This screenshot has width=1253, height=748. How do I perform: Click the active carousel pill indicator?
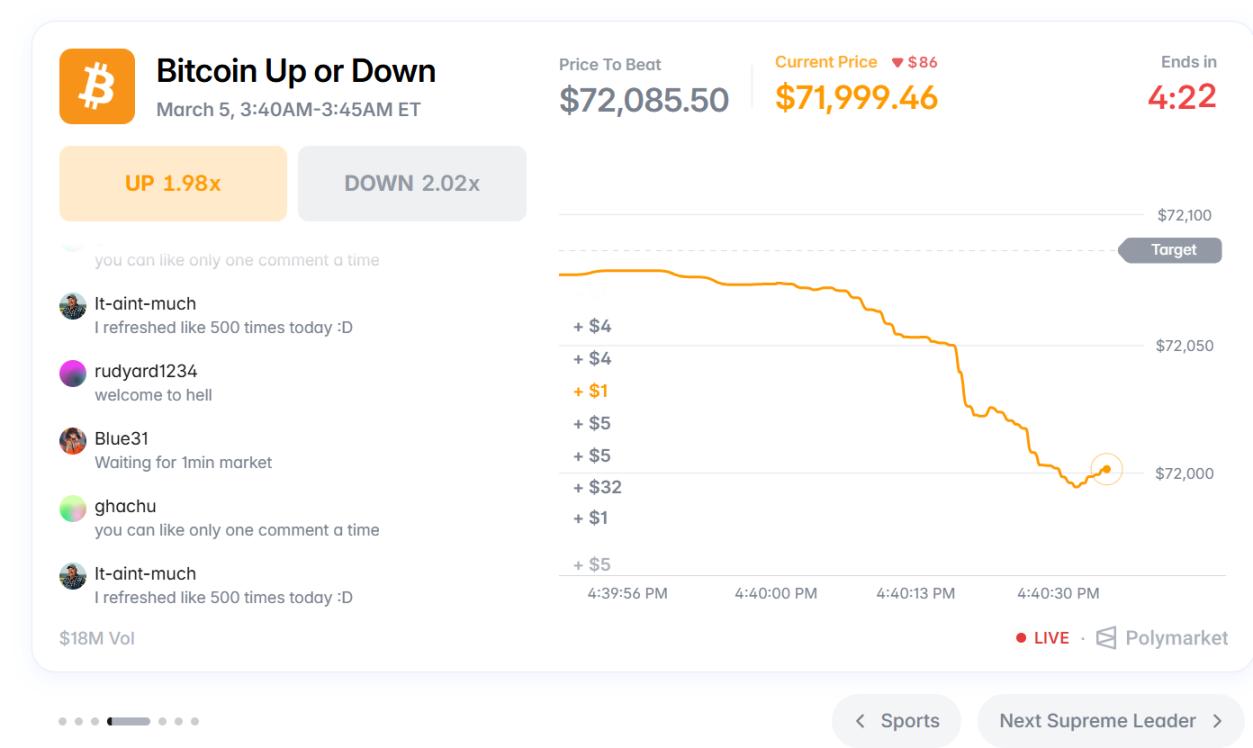tap(129, 721)
